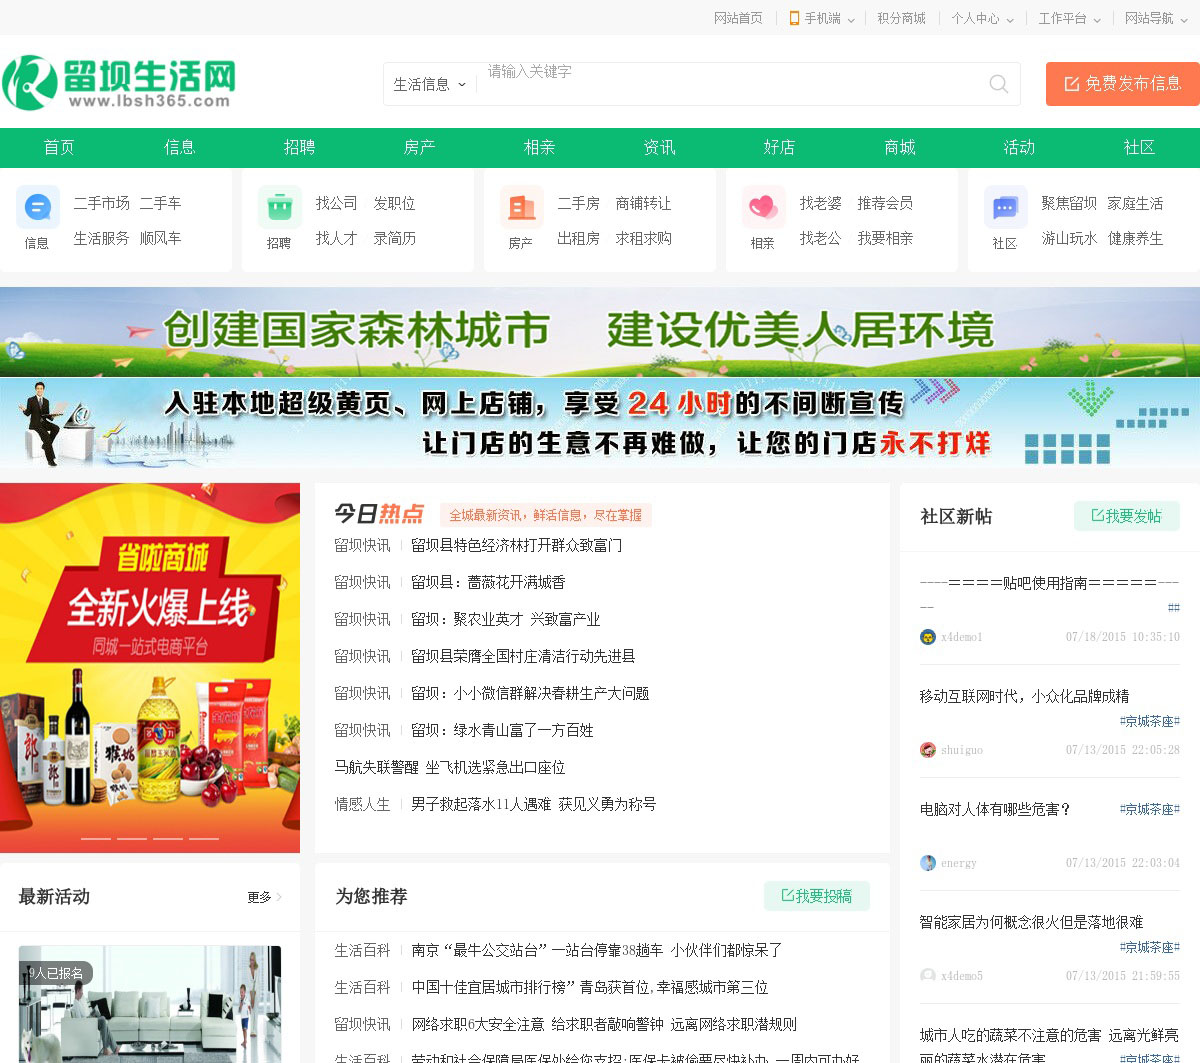The image size is (1200, 1063).
Task: Click the 我要投稿 button
Action: pos(817,896)
